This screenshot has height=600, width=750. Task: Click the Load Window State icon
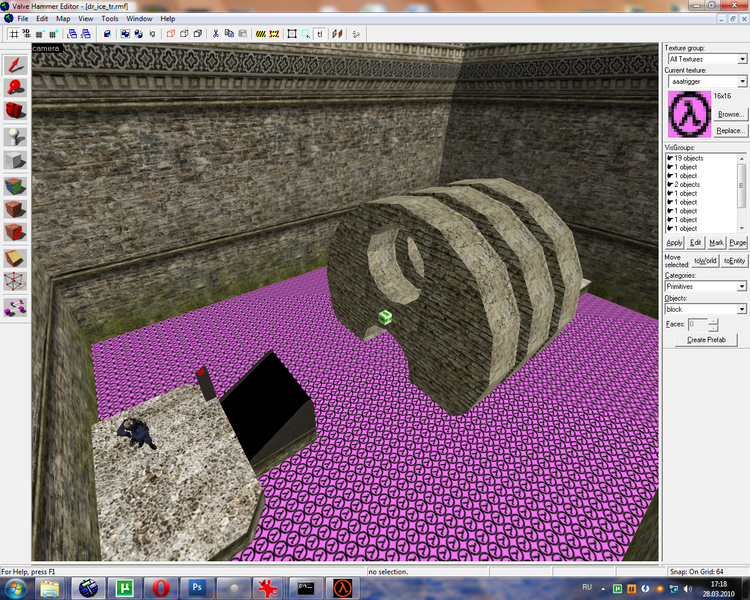pyautogui.click(x=72, y=33)
